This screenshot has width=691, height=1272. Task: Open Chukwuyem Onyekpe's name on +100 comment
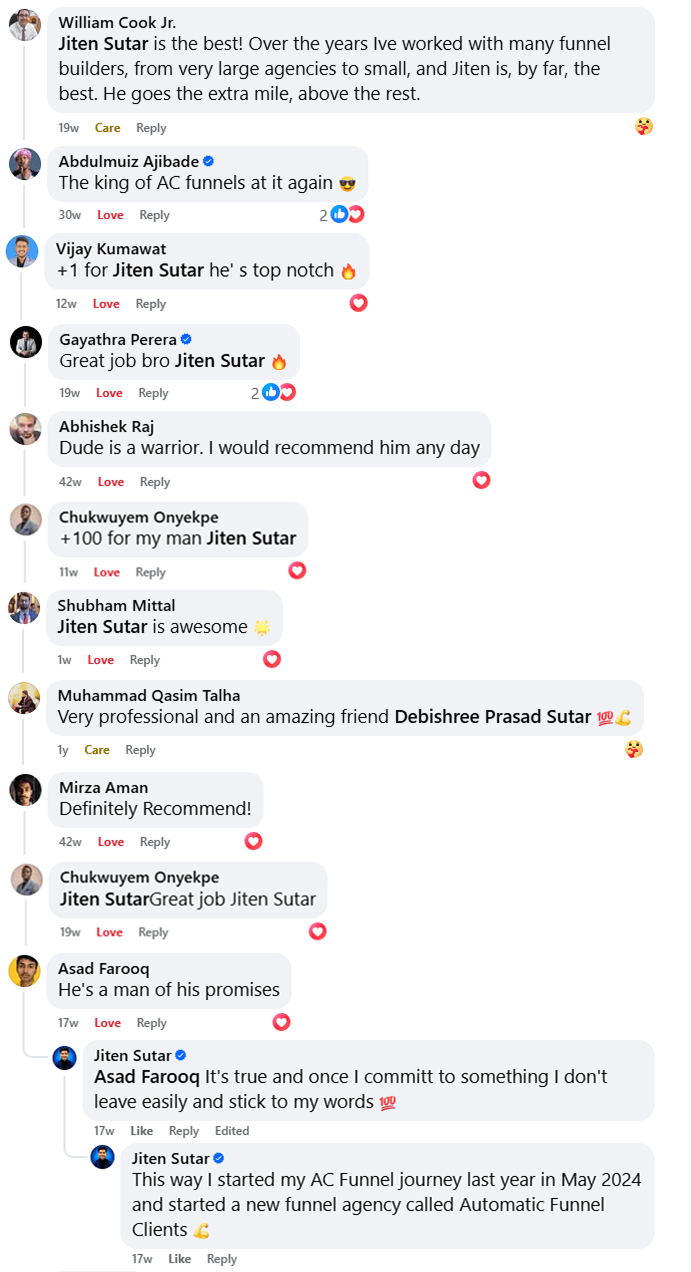tap(139, 517)
